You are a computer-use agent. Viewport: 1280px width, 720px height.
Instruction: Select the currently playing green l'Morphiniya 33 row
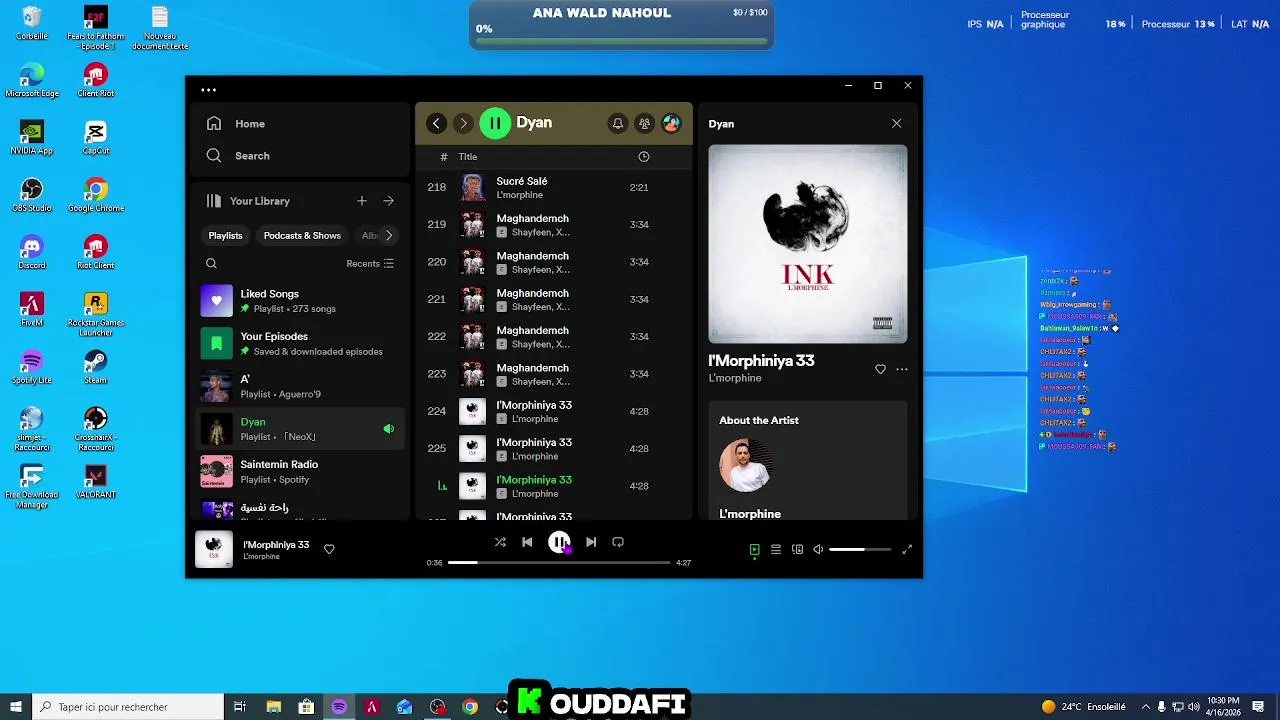(x=554, y=486)
